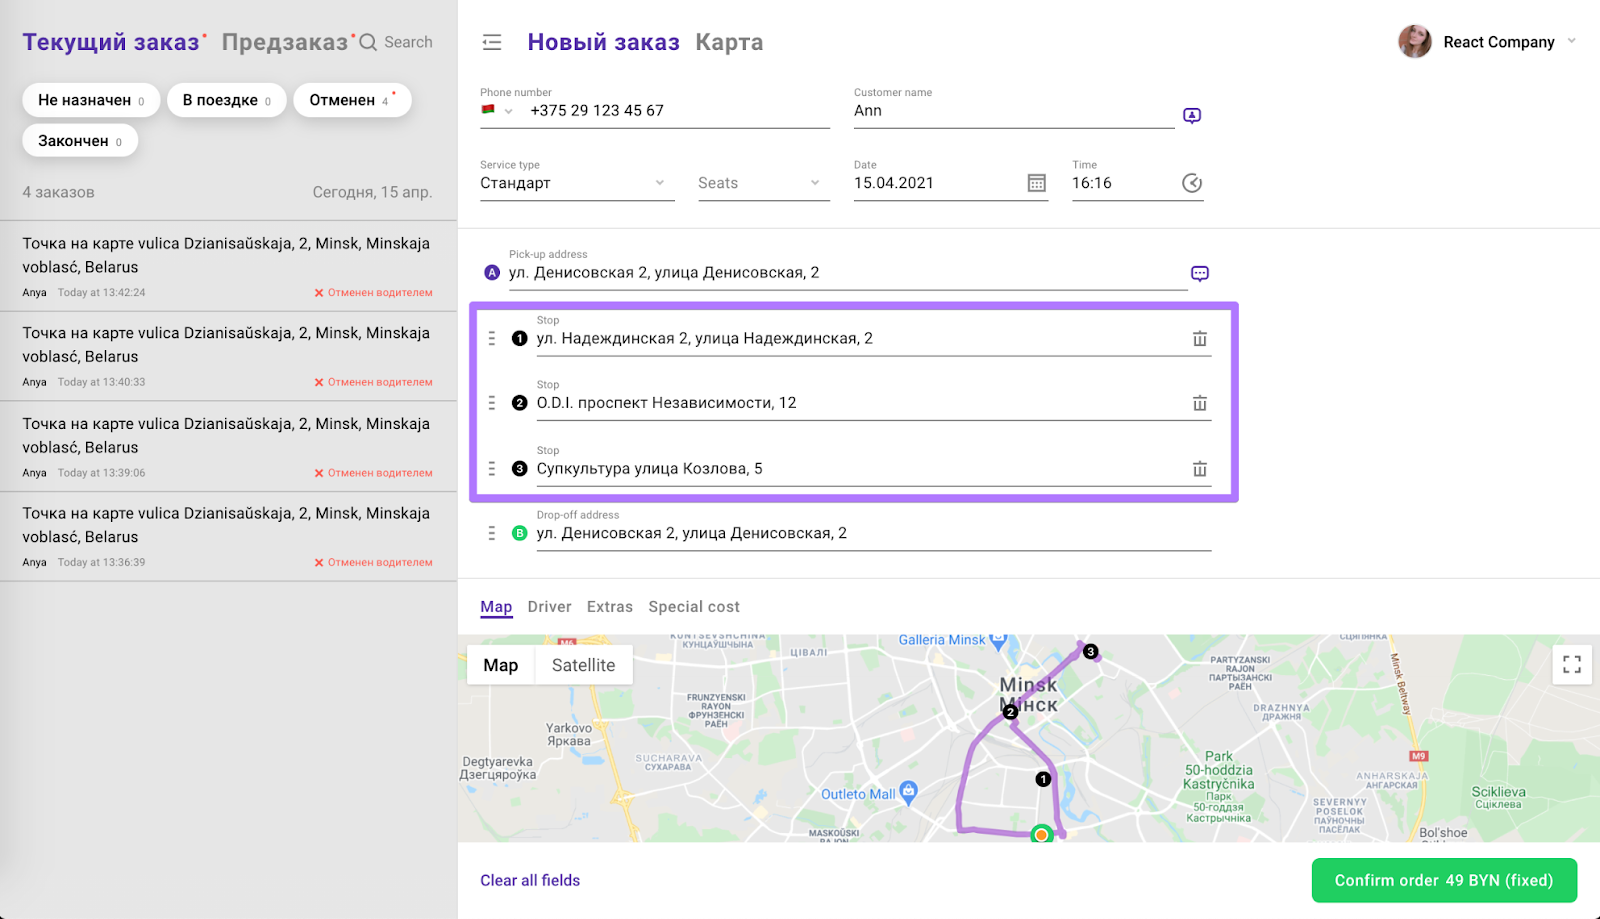Switch to the Driver tab
The width and height of the screenshot is (1600, 919).
pyautogui.click(x=549, y=607)
